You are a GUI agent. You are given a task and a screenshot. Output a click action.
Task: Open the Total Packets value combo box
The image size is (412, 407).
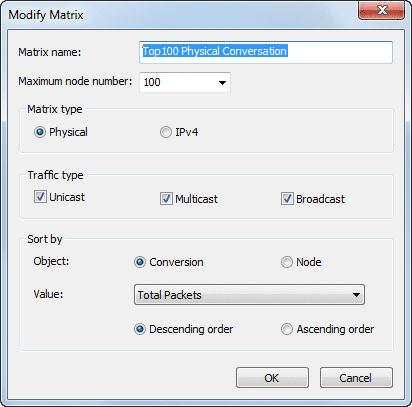click(x=249, y=295)
